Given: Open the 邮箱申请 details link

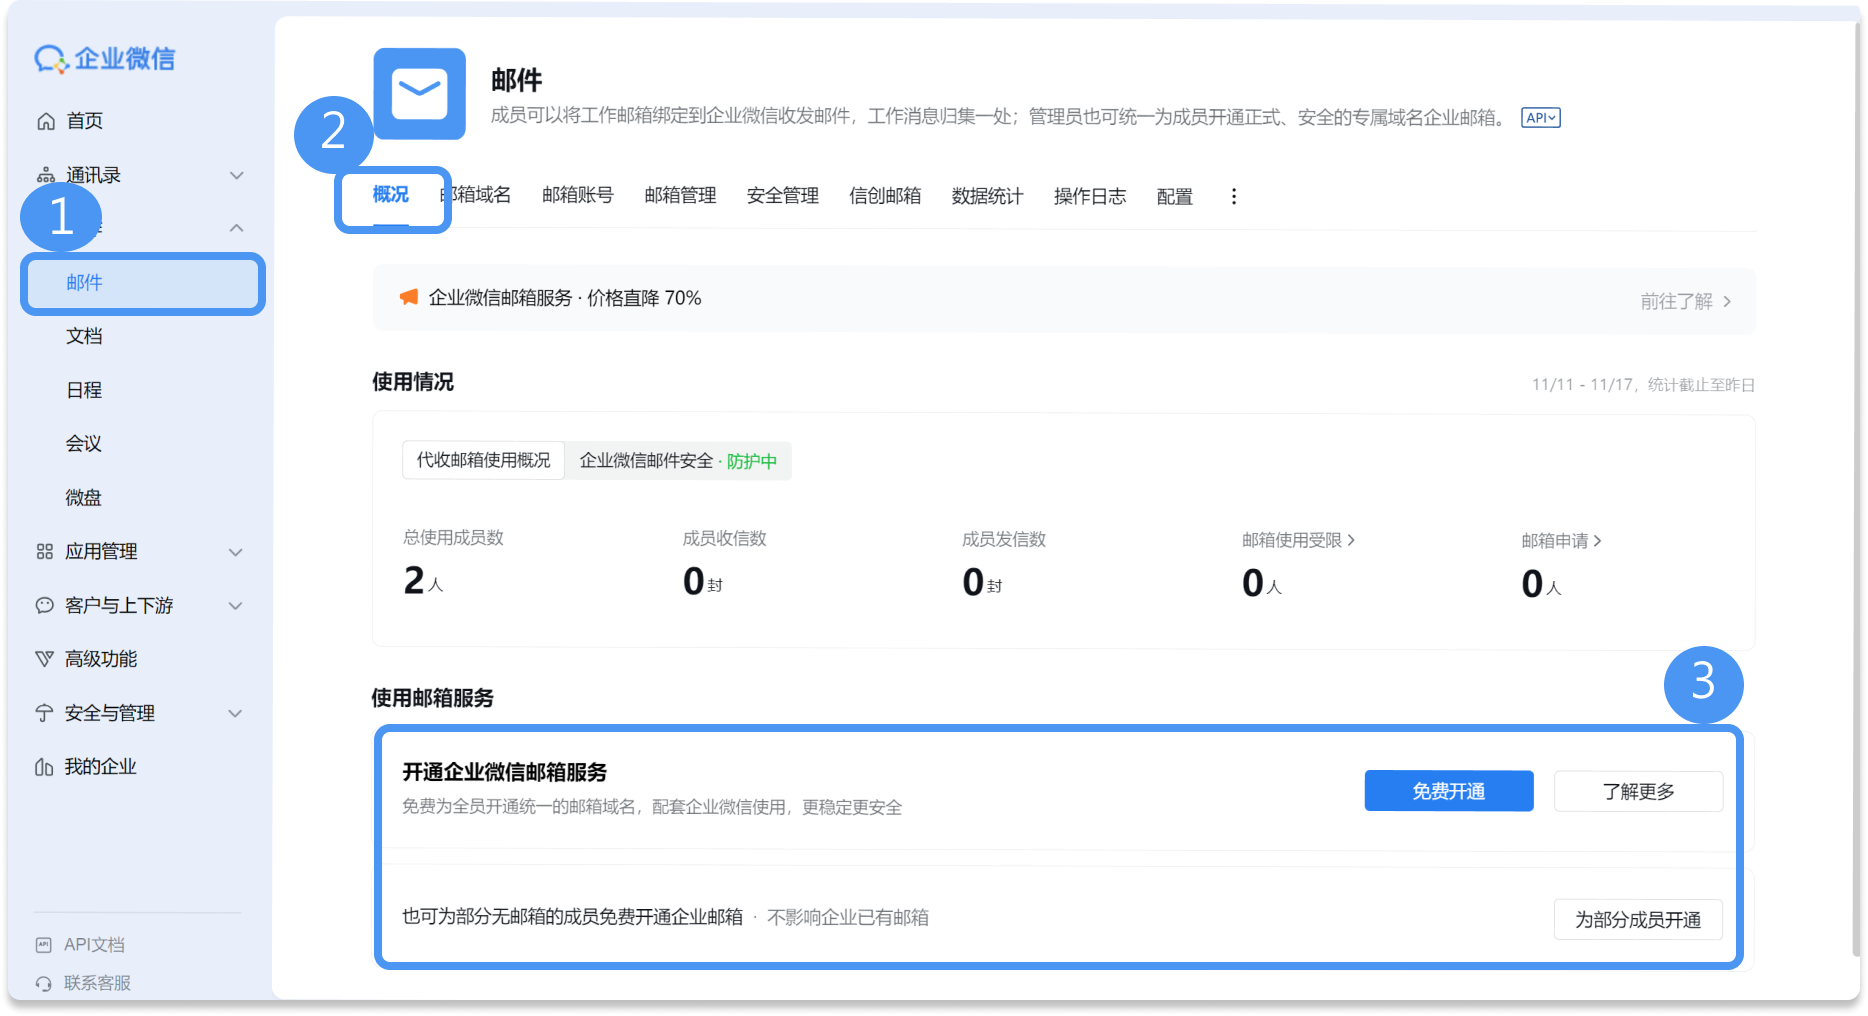Looking at the screenshot, I should click(x=1561, y=541).
